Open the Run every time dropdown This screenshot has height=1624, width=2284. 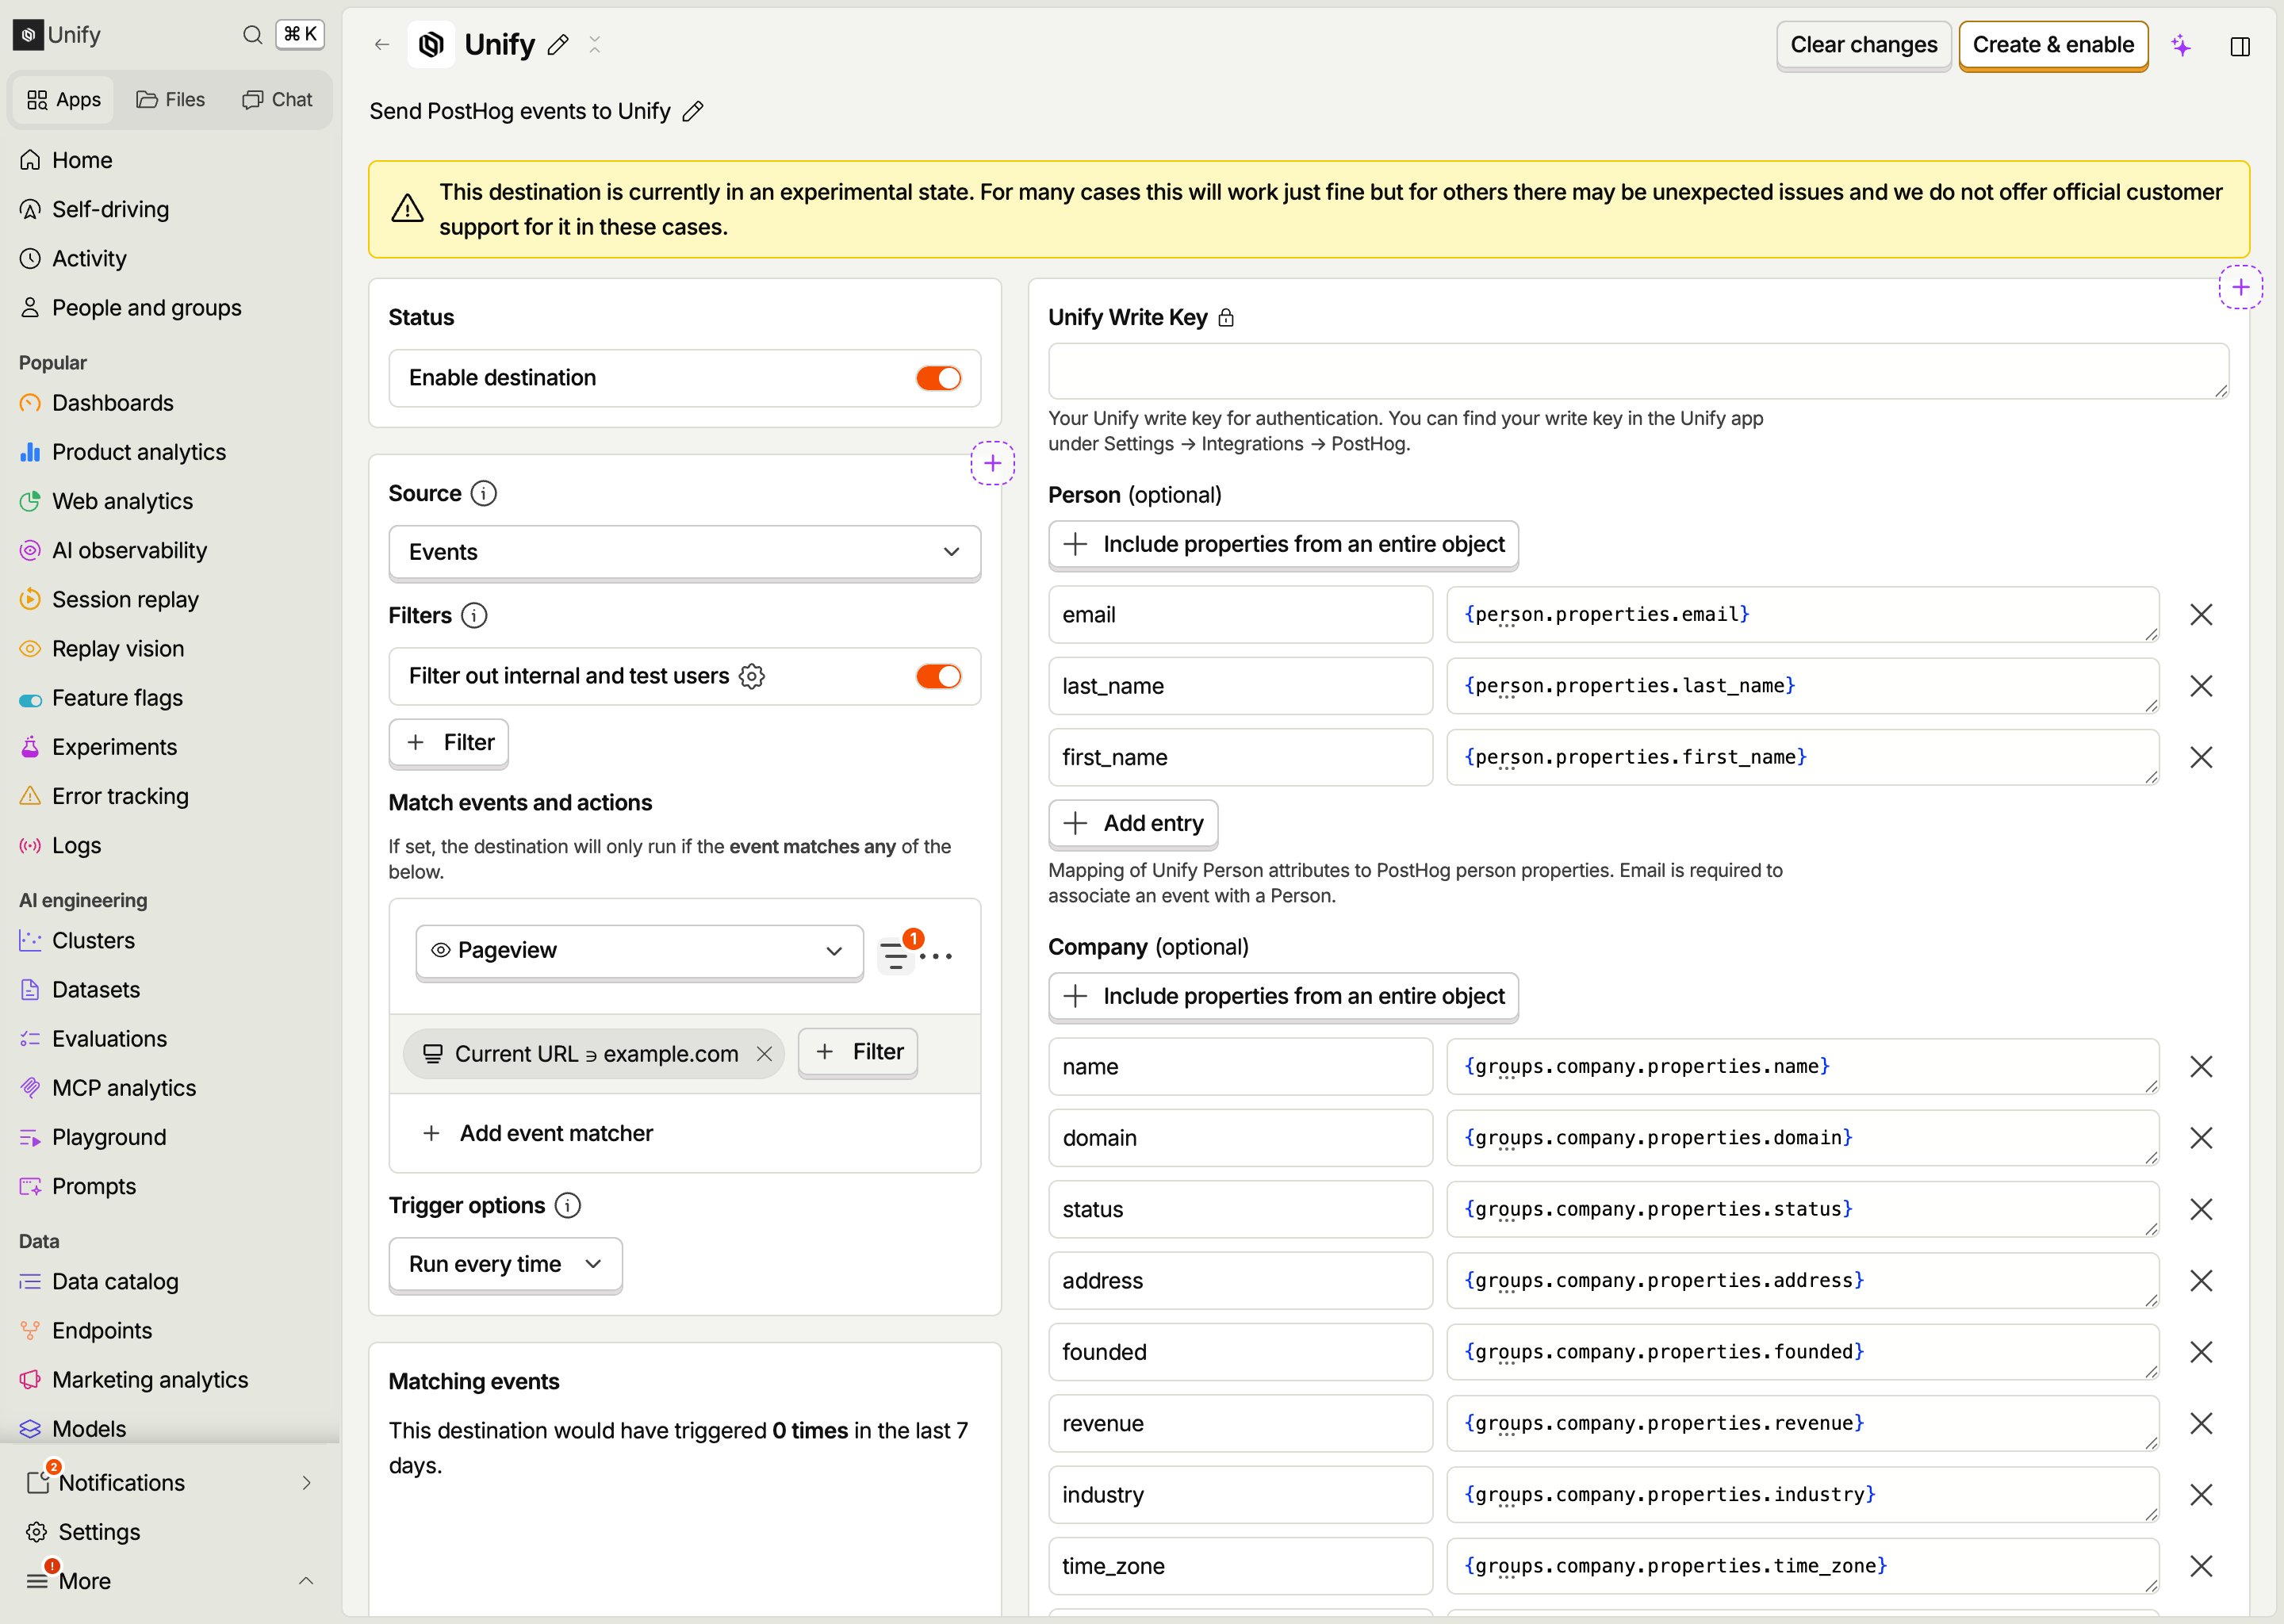click(505, 1264)
